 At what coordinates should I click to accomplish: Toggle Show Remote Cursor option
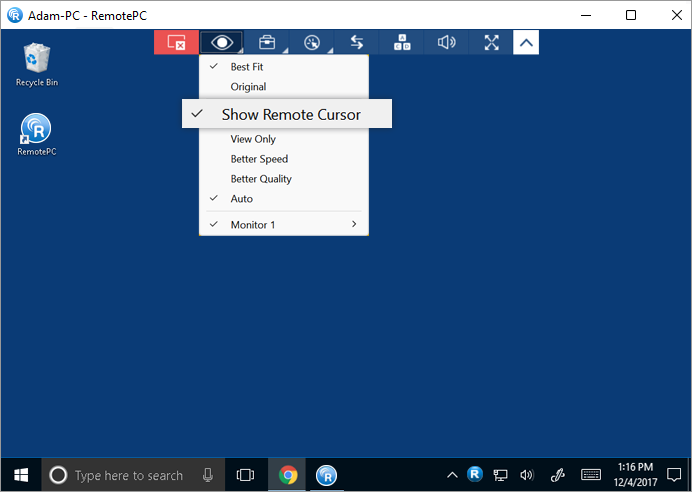coord(290,114)
